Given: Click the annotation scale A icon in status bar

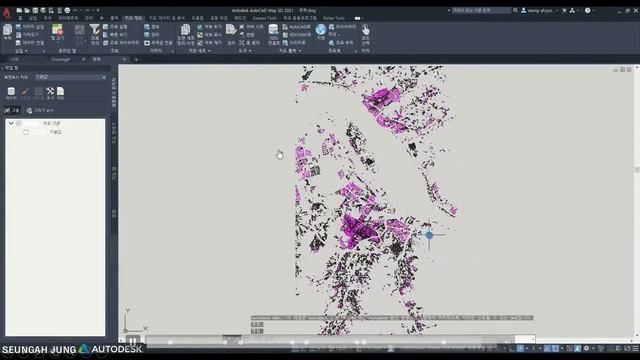Looking at the screenshot, I should [577, 349].
